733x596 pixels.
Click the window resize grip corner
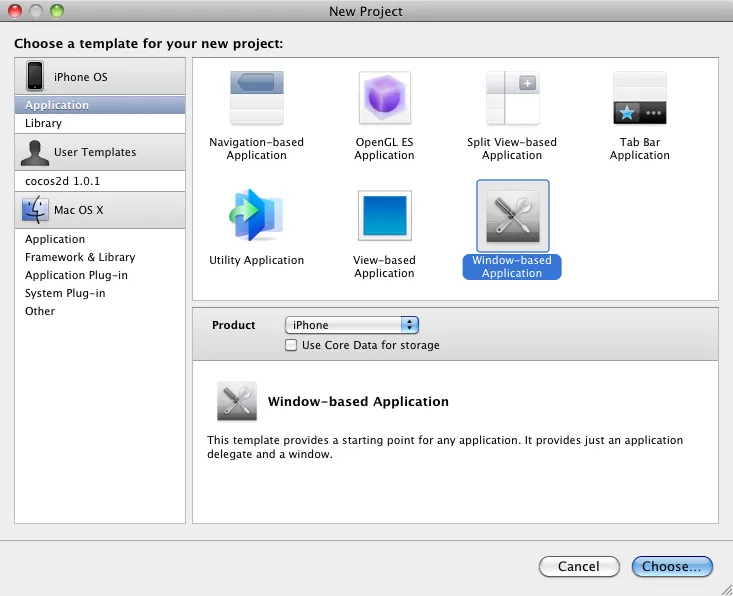pos(726,589)
